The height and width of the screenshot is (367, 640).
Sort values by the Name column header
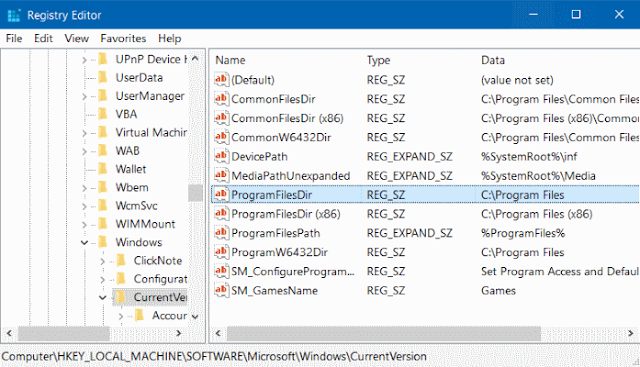pos(287,60)
